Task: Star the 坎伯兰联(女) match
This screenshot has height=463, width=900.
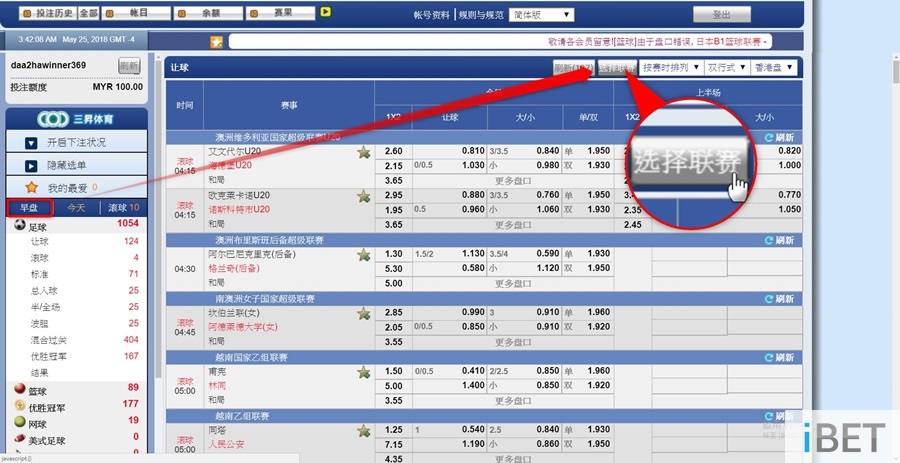Action: [x=363, y=313]
